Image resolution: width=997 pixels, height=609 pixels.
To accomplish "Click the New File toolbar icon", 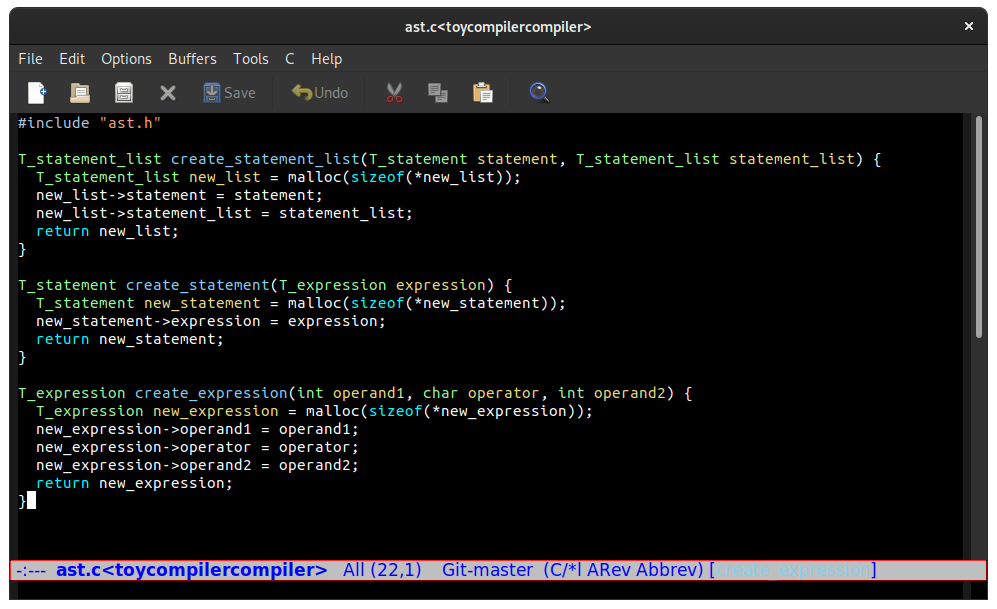I will coord(38,93).
